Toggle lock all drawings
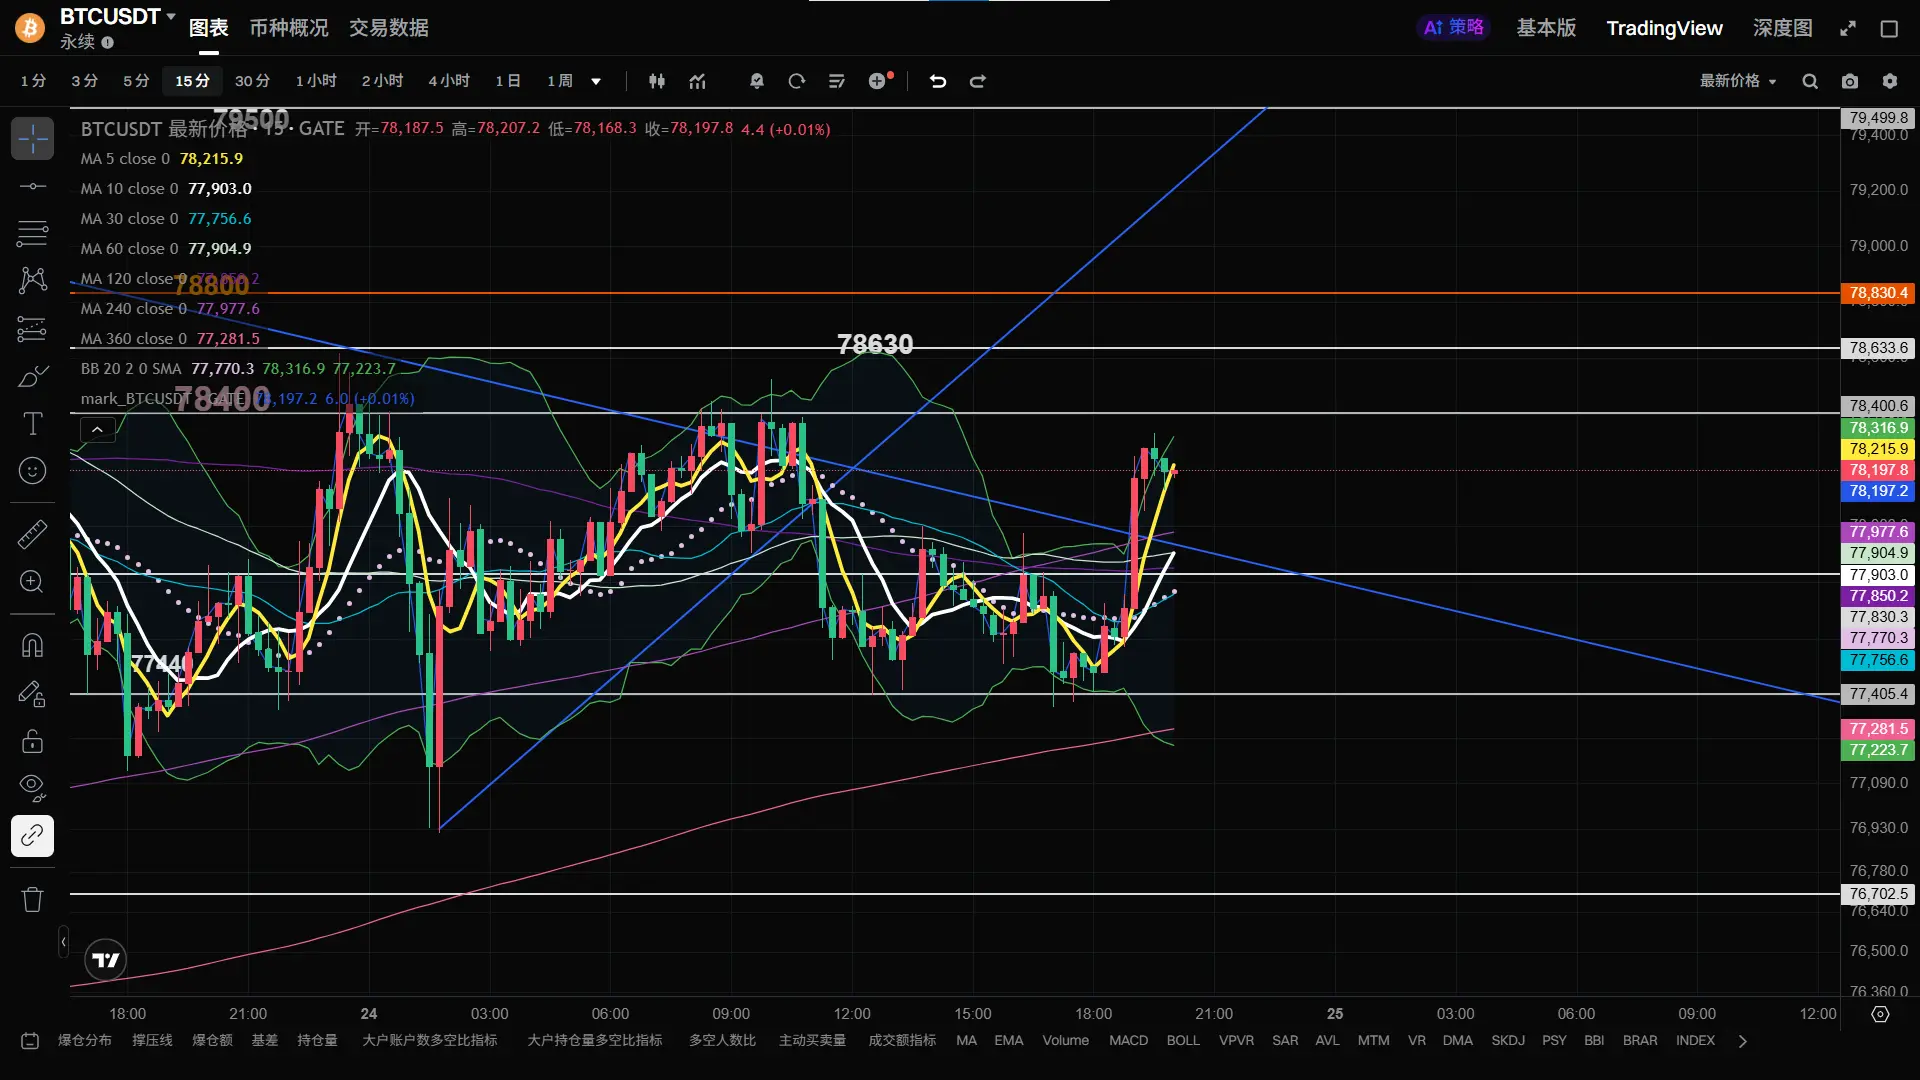 [x=32, y=741]
